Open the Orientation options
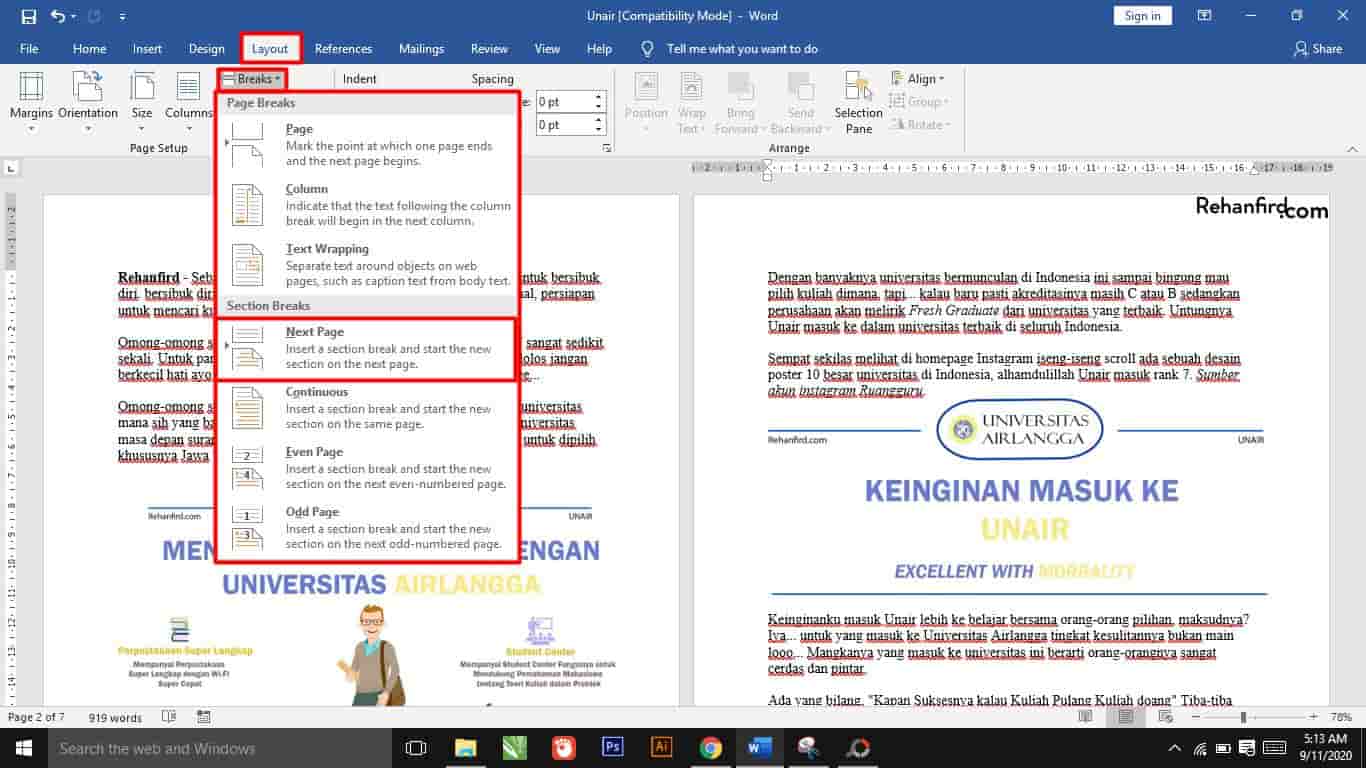The height and width of the screenshot is (768, 1366). [88, 103]
